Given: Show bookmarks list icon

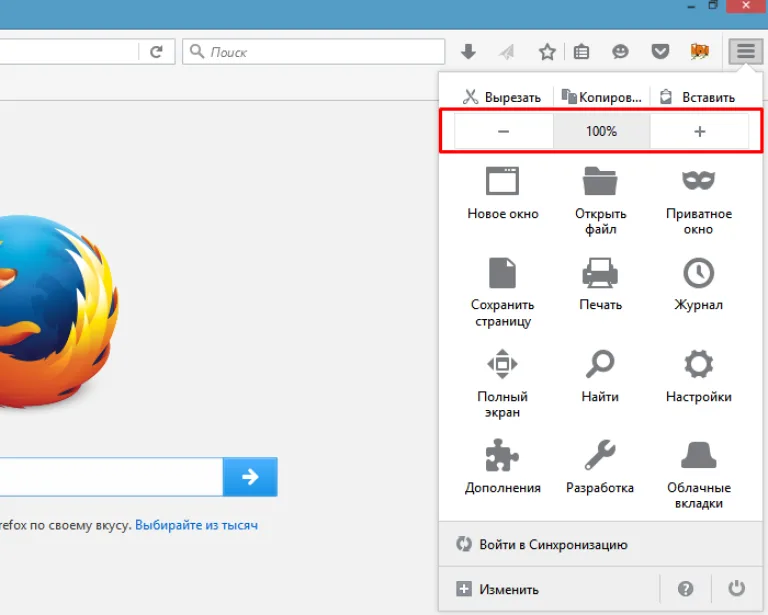Looking at the screenshot, I should 581,51.
